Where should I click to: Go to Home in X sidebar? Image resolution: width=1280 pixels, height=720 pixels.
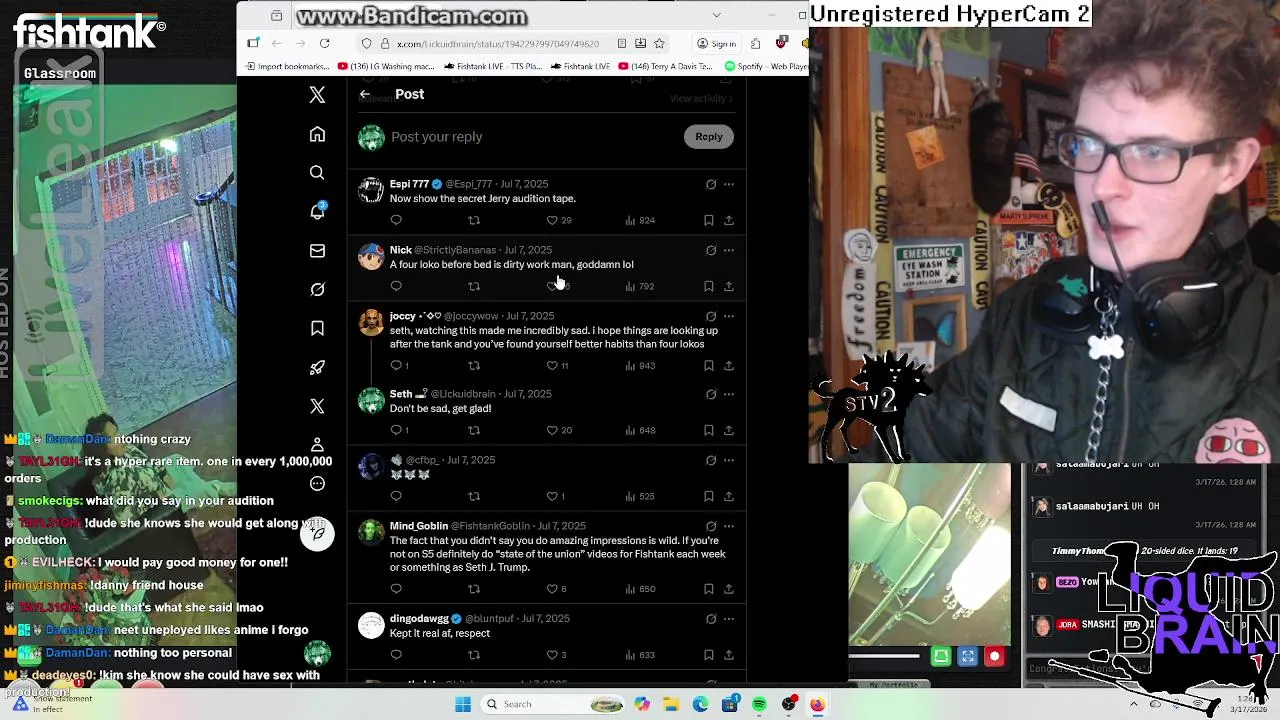click(x=317, y=134)
